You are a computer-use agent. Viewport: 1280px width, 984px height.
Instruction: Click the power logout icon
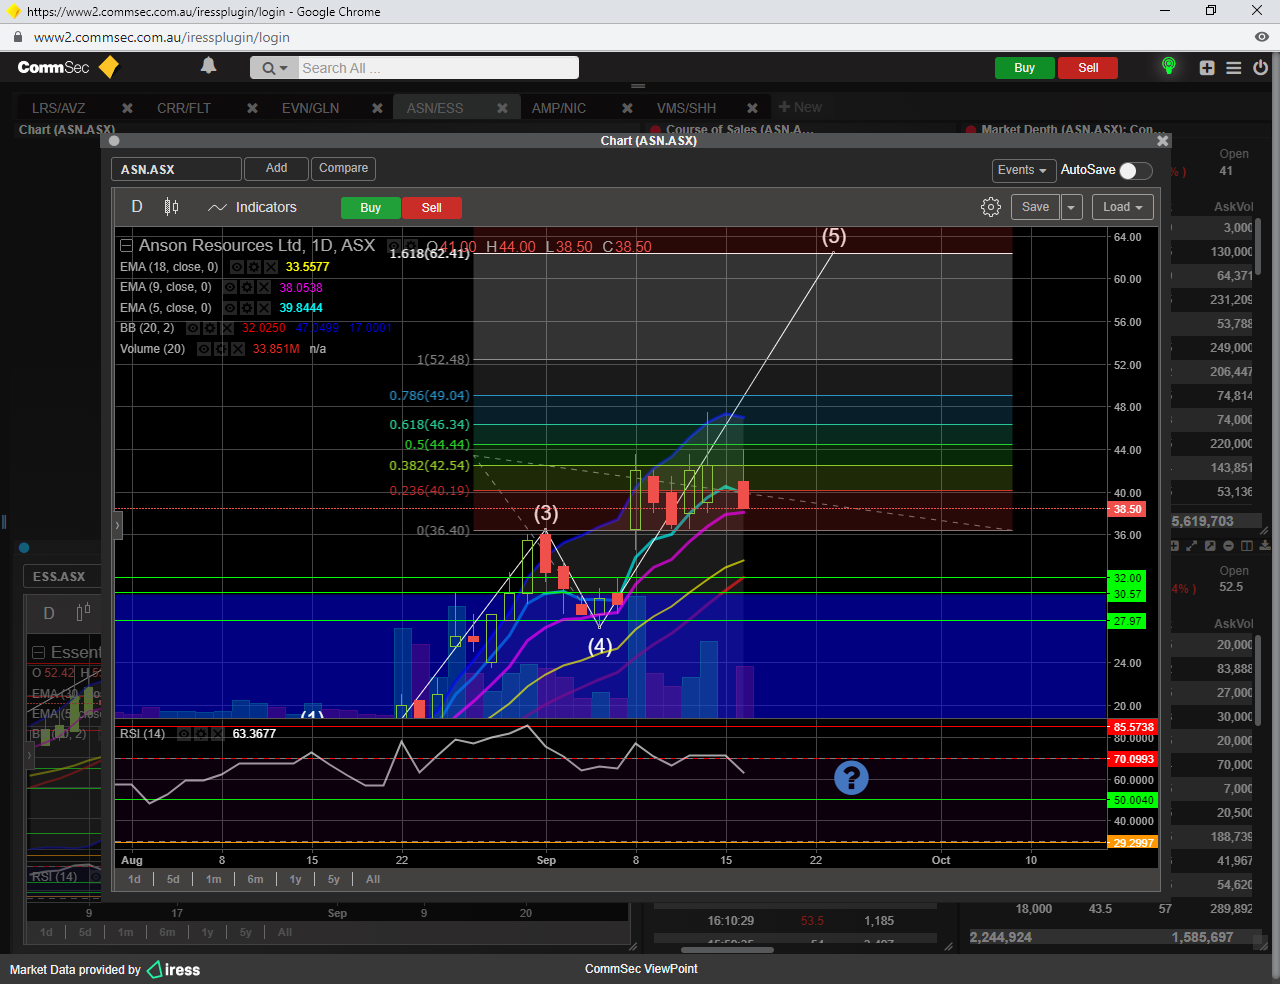coord(1260,68)
